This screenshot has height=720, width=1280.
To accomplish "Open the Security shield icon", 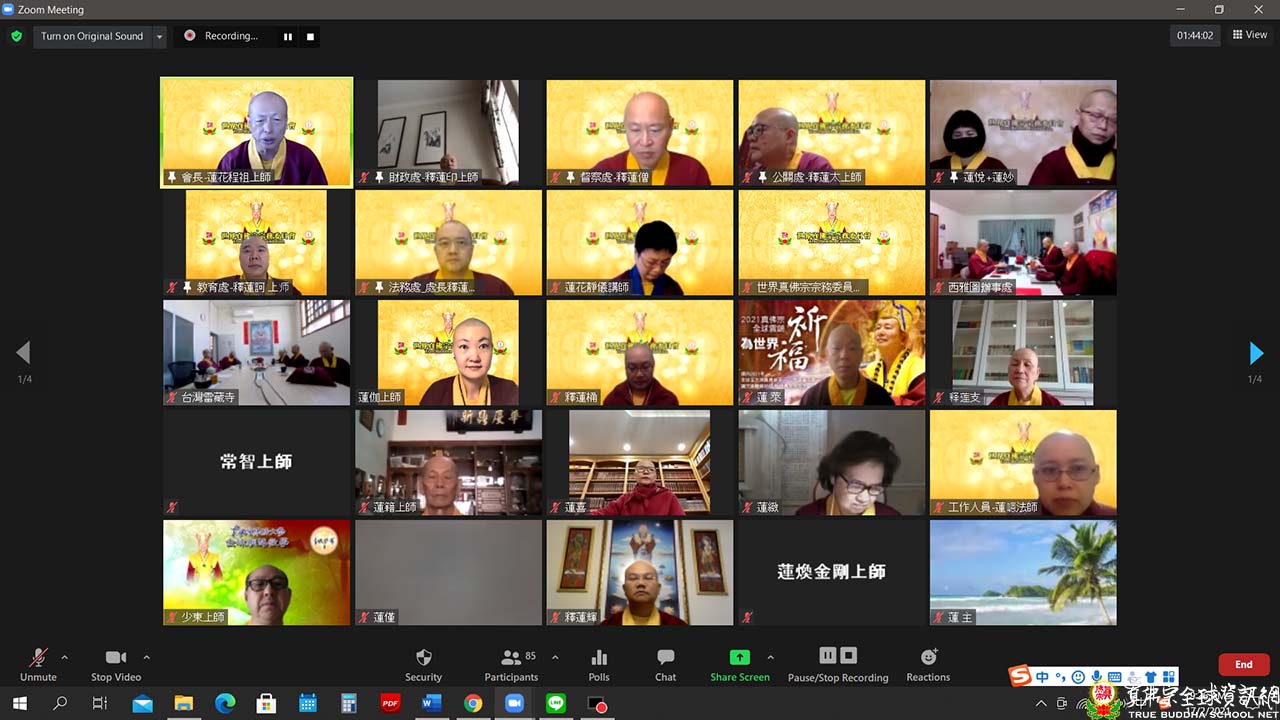I will coord(423,658).
